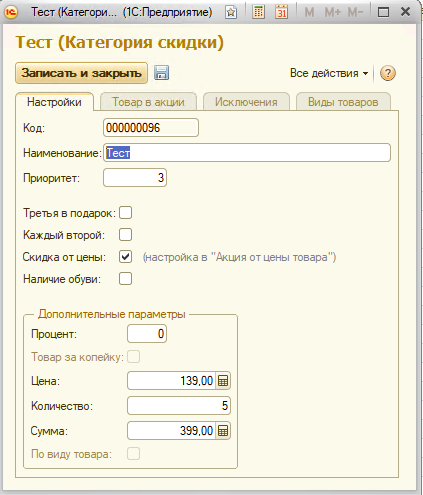Screen dimensions: 423x495
Task: Open help with question mark icon
Action: click(388, 73)
